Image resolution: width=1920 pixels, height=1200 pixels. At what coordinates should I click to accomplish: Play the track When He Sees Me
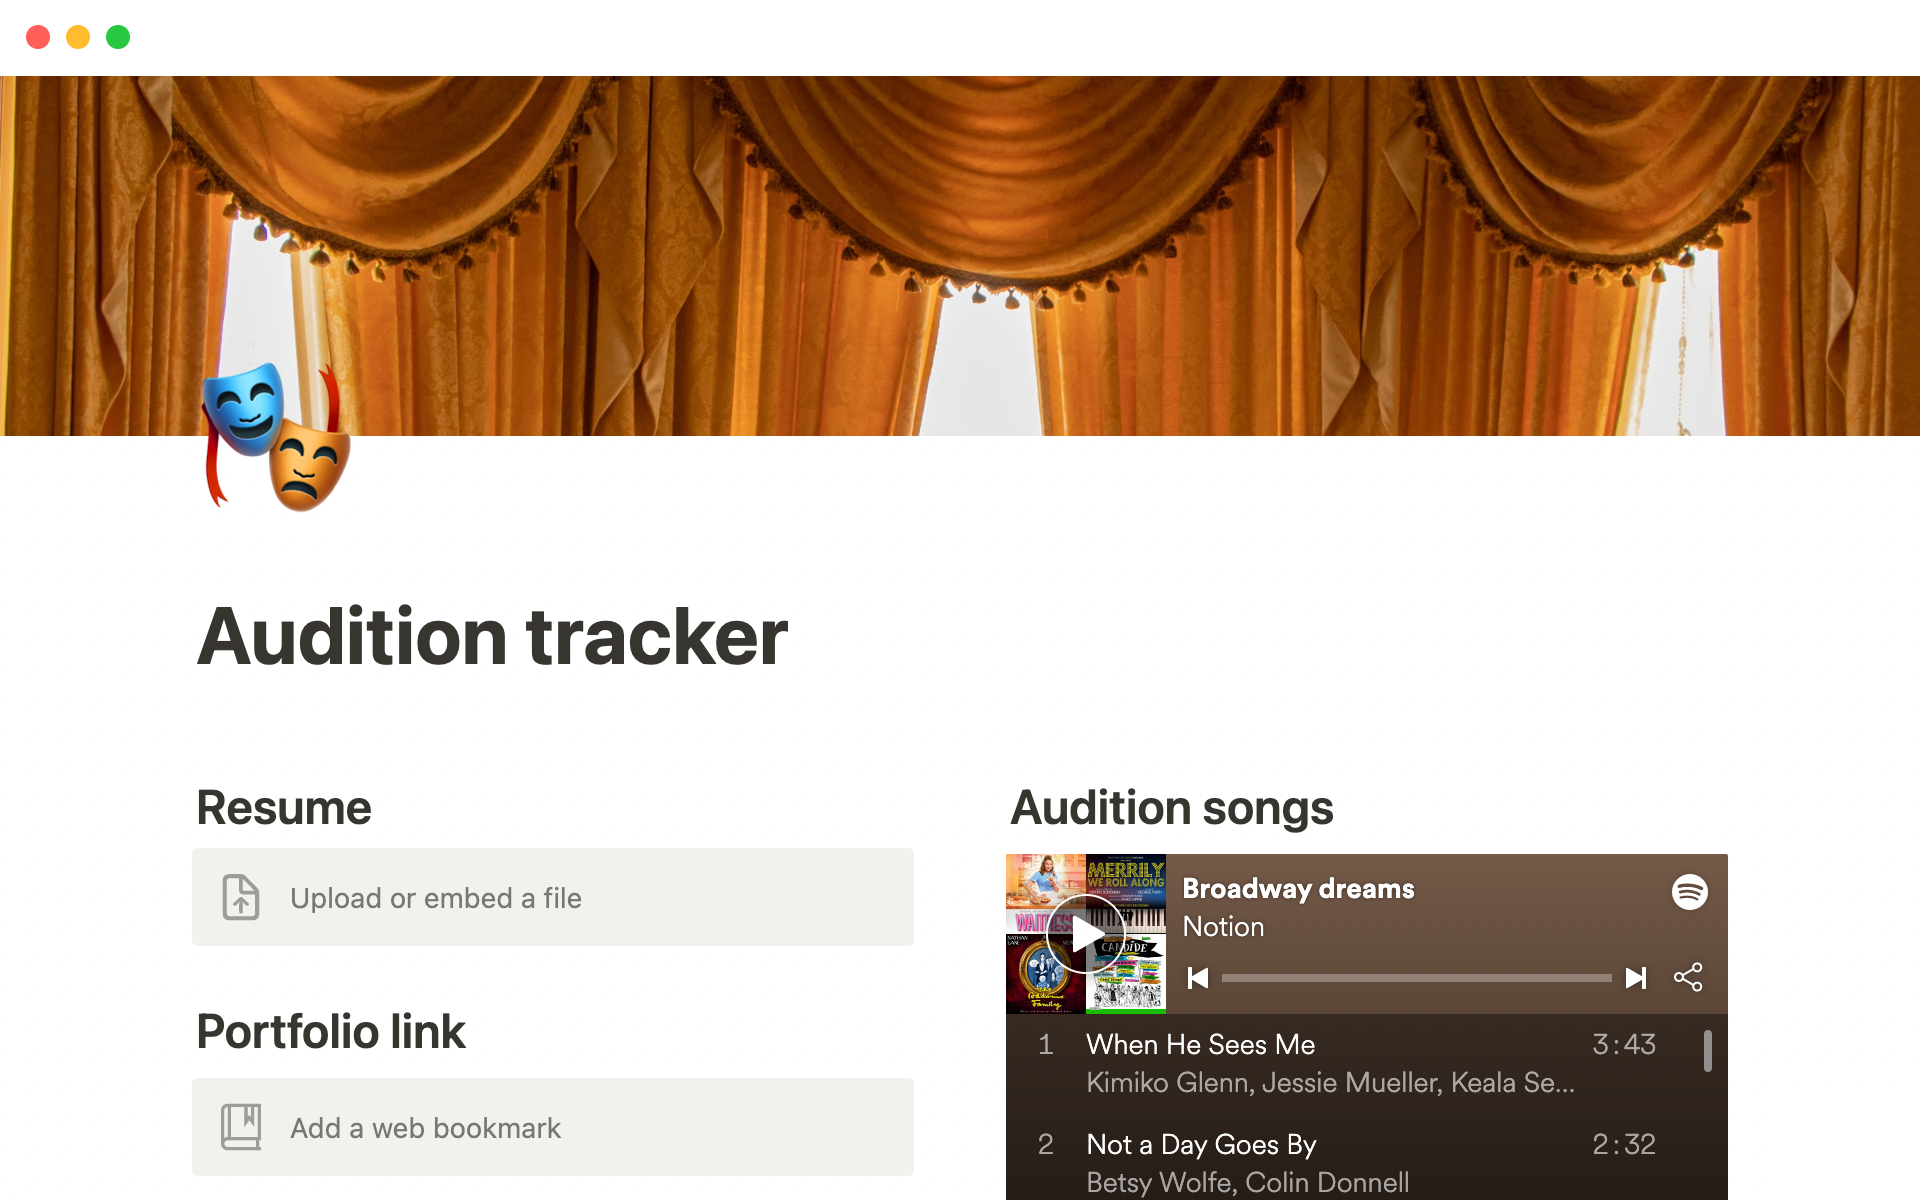(x=1200, y=1045)
